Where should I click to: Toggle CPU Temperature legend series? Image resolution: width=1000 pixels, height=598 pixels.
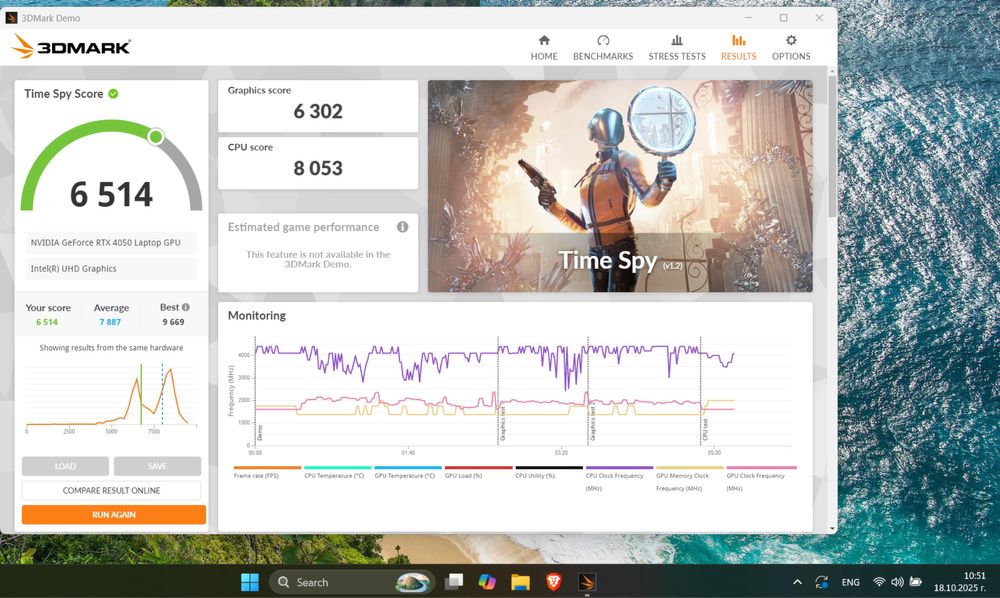(337, 472)
